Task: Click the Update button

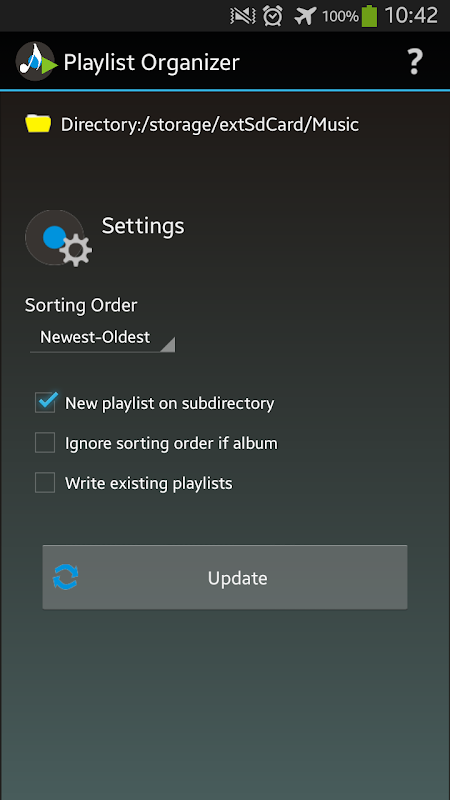Action: (x=224, y=577)
